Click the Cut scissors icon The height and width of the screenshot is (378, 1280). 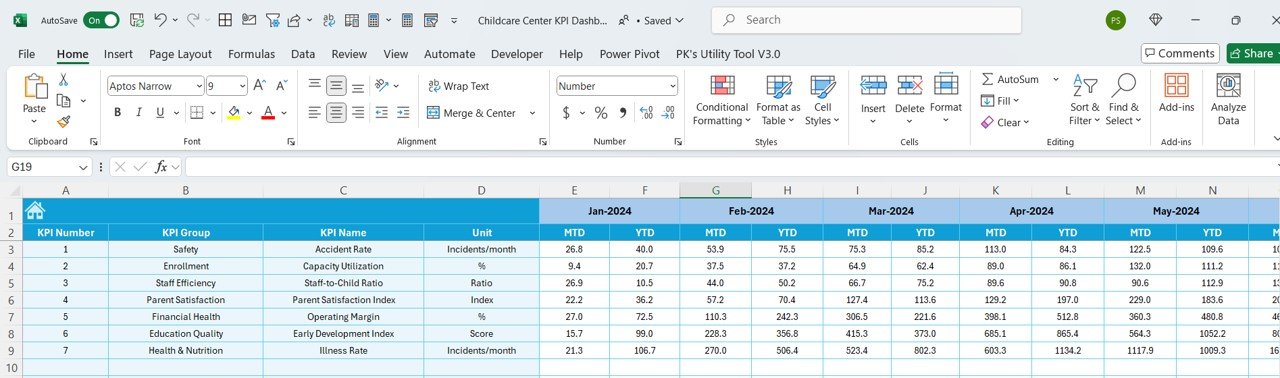[x=63, y=79]
